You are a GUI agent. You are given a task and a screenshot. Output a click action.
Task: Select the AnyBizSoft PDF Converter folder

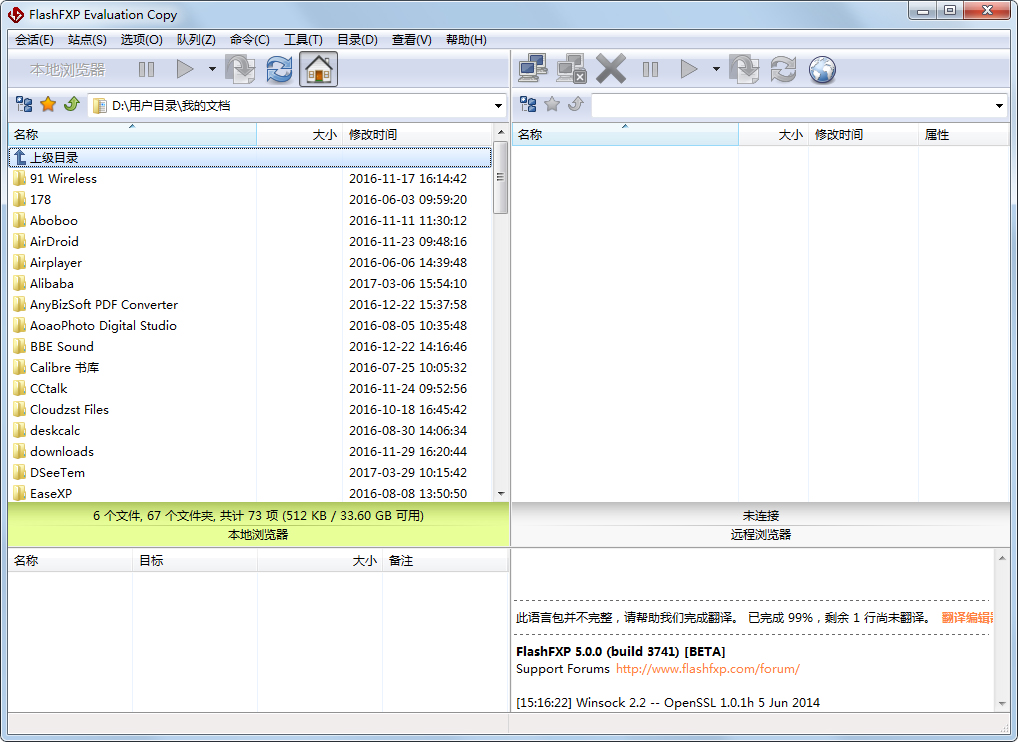coord(104,304)
